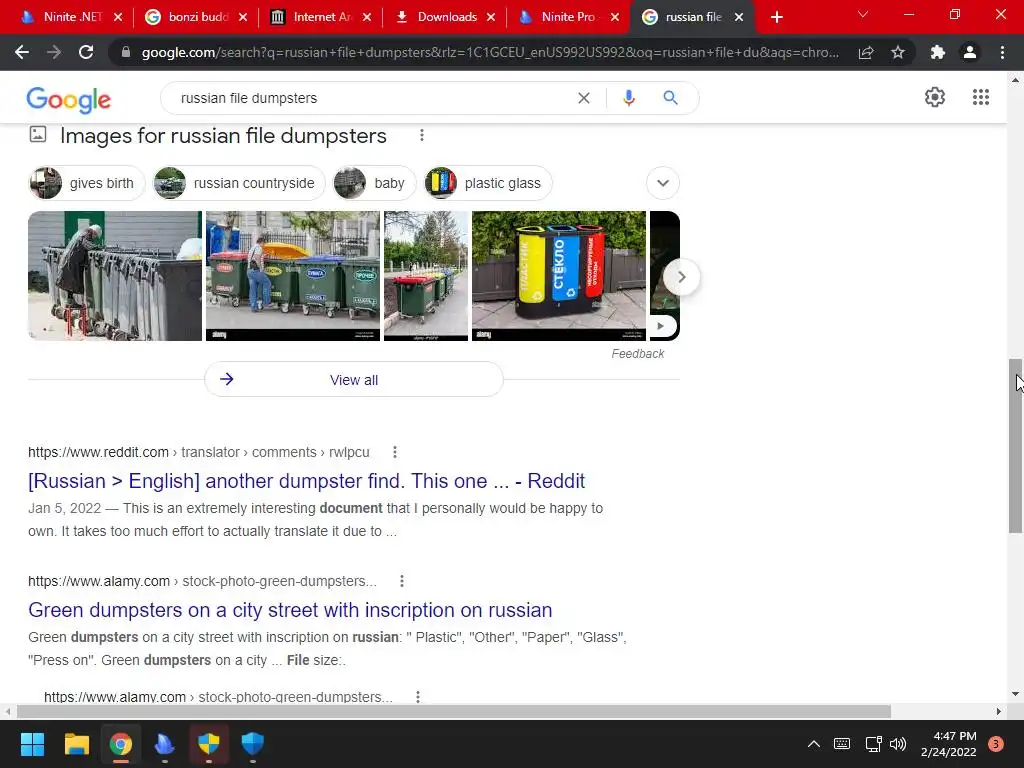Click View all images button

(x=354, y=379)
